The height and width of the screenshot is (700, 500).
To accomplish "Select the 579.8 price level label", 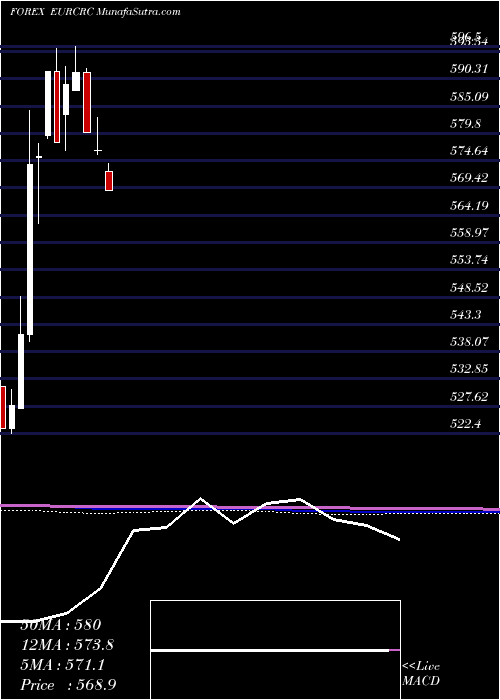I will pyautogui.click(x=465, y=123).
